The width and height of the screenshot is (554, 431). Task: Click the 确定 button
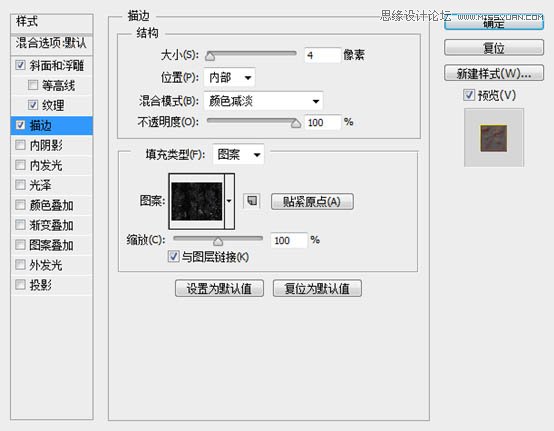coord(494,22)
